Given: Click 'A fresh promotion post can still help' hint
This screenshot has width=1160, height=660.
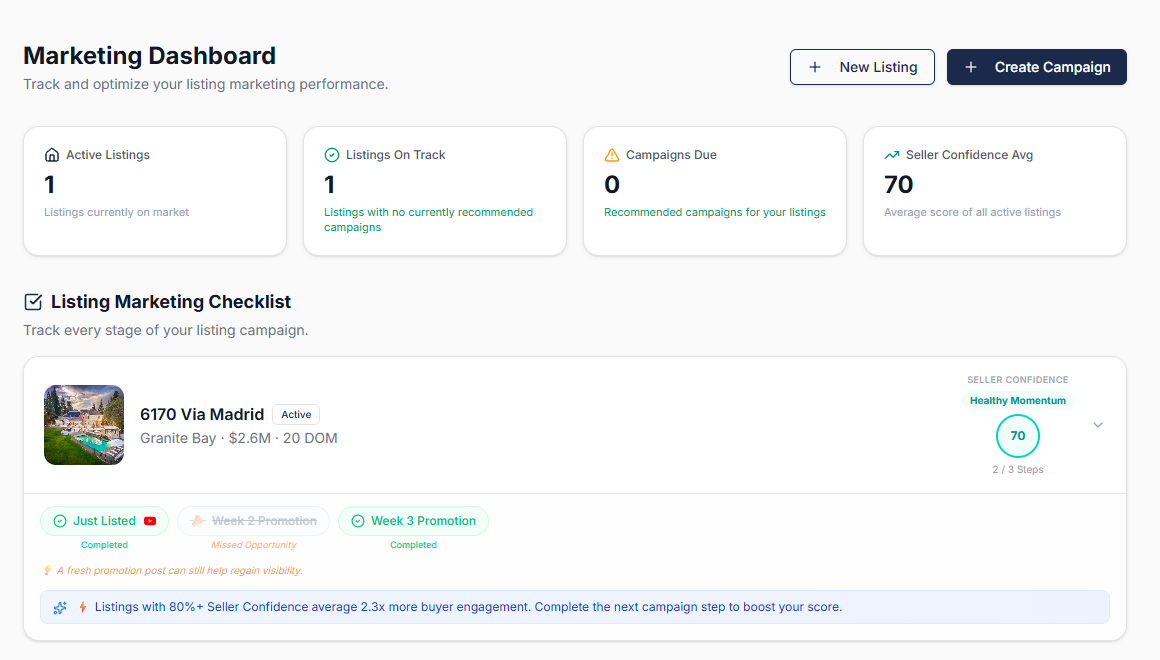Looking at the screenshot, I should pyautogui.click(x=180, y=570).
